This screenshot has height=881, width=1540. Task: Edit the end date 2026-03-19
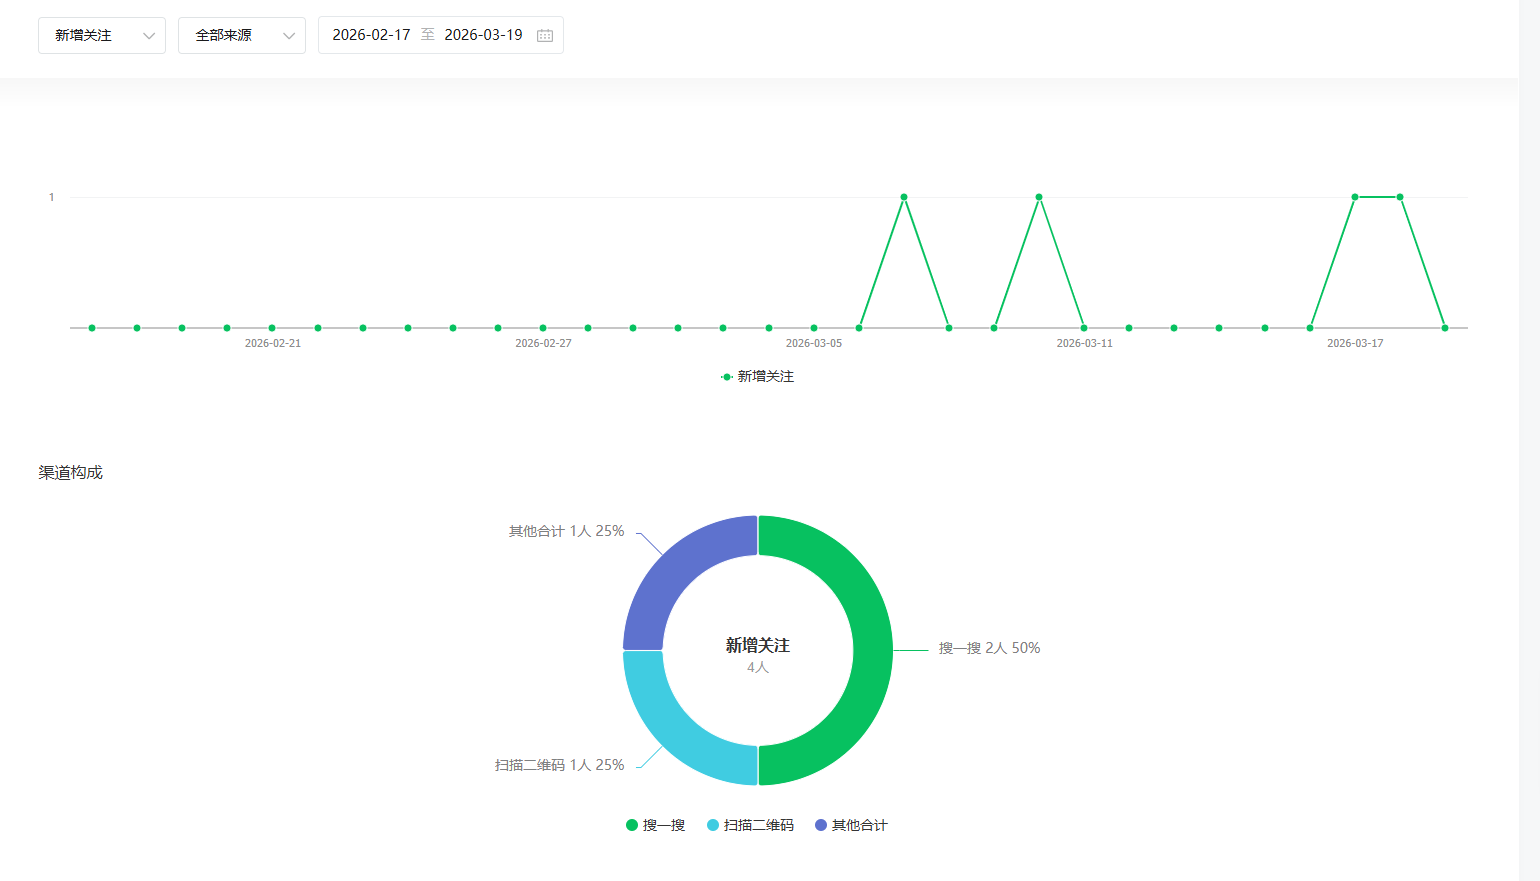[483, 35]
